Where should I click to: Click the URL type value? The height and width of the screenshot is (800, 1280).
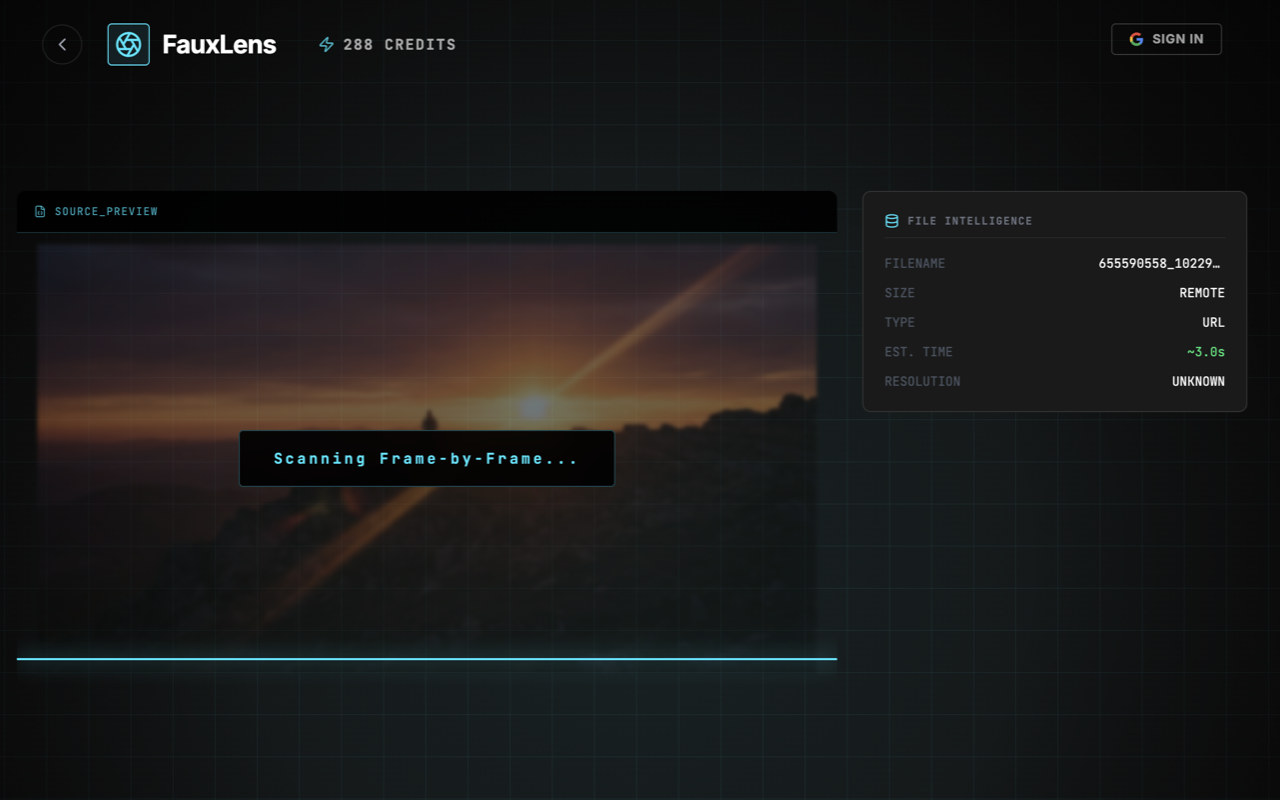tap(1213, 323)
